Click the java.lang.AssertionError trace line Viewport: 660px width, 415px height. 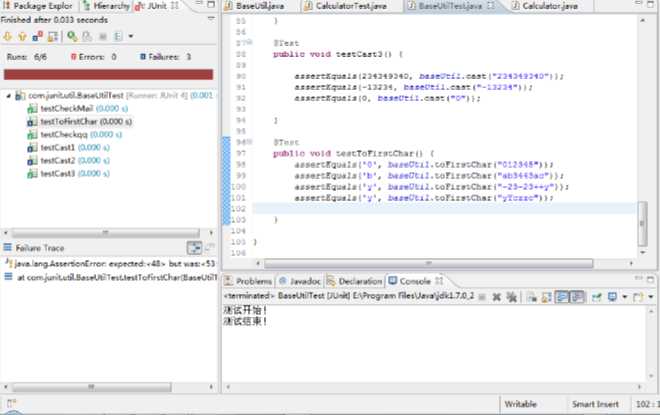click(x=110, y=264)
